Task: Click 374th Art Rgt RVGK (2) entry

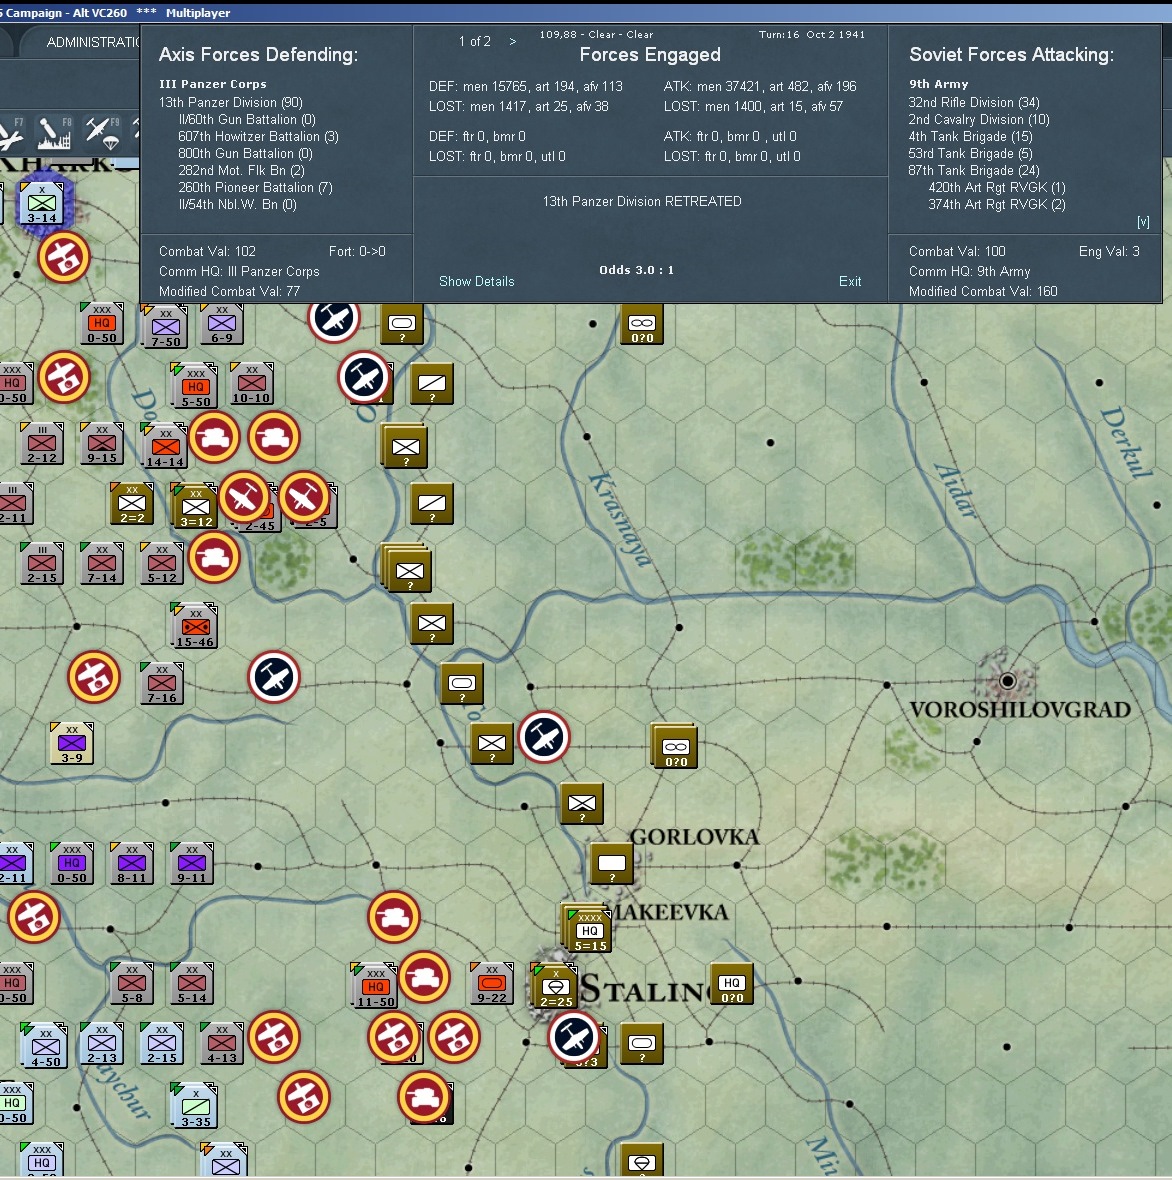Action: coord(997,205)
